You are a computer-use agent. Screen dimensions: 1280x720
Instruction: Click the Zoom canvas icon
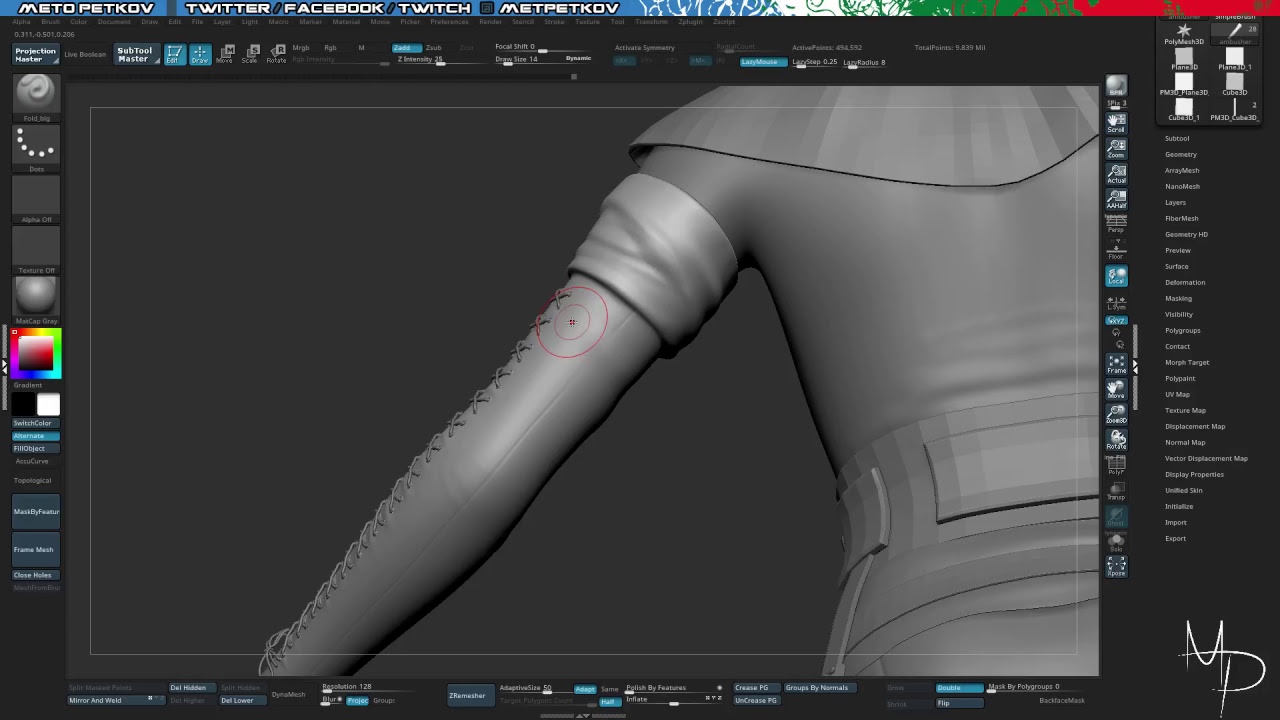click(x=1116, y=148)
